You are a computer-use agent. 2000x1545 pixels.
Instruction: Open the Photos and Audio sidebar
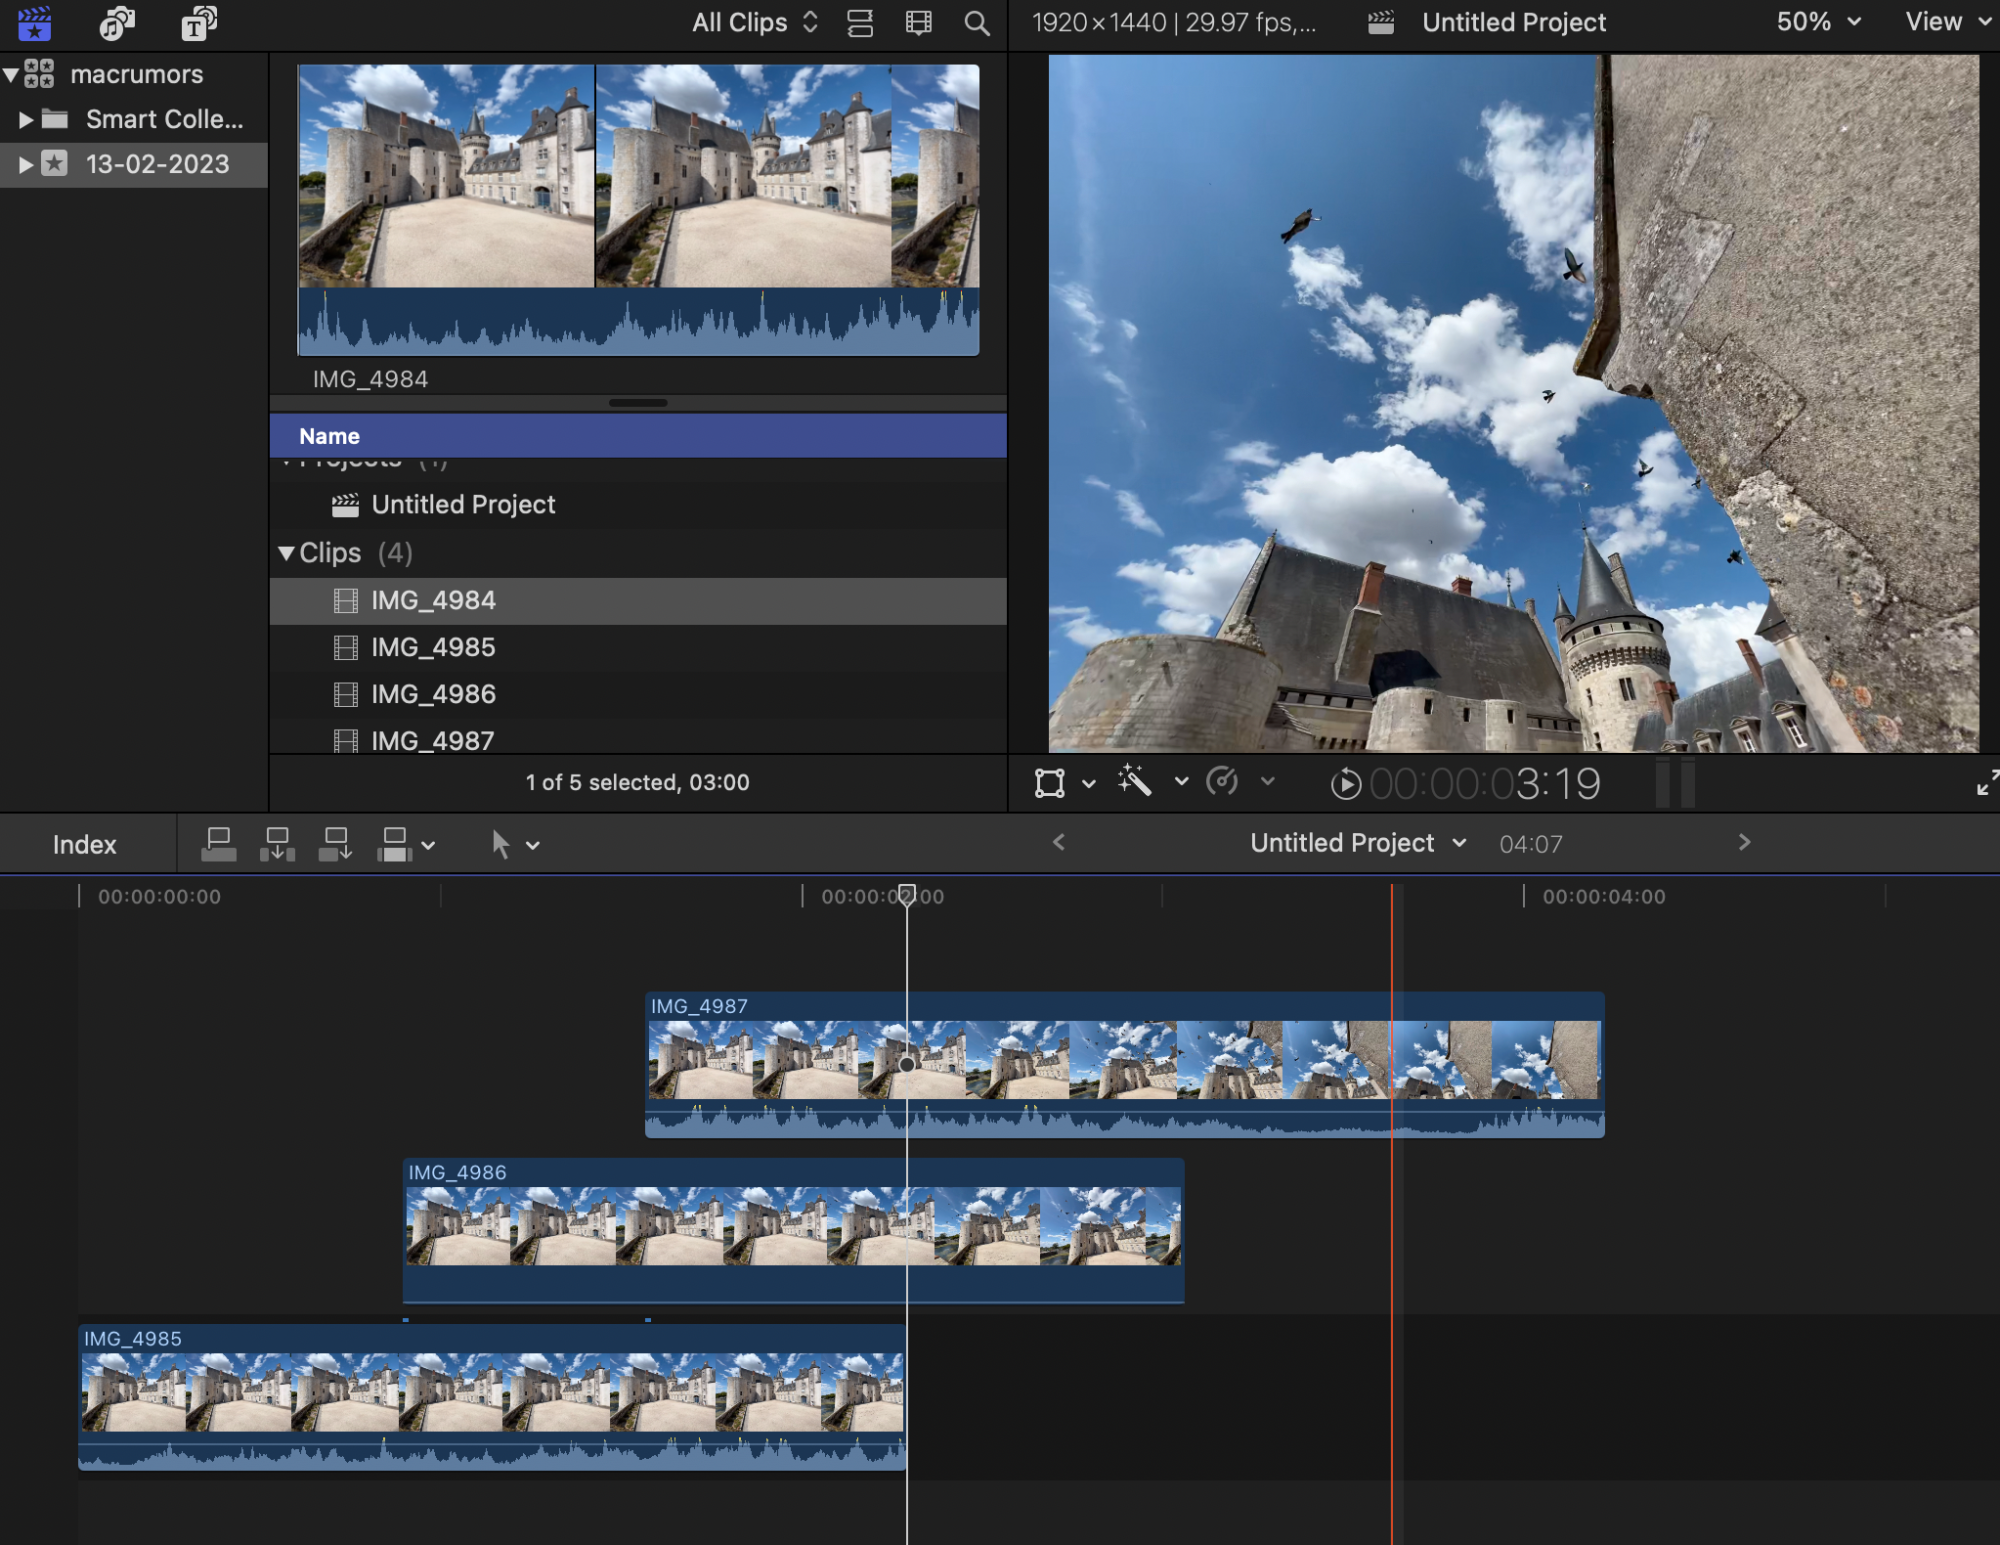coord(117,22)
